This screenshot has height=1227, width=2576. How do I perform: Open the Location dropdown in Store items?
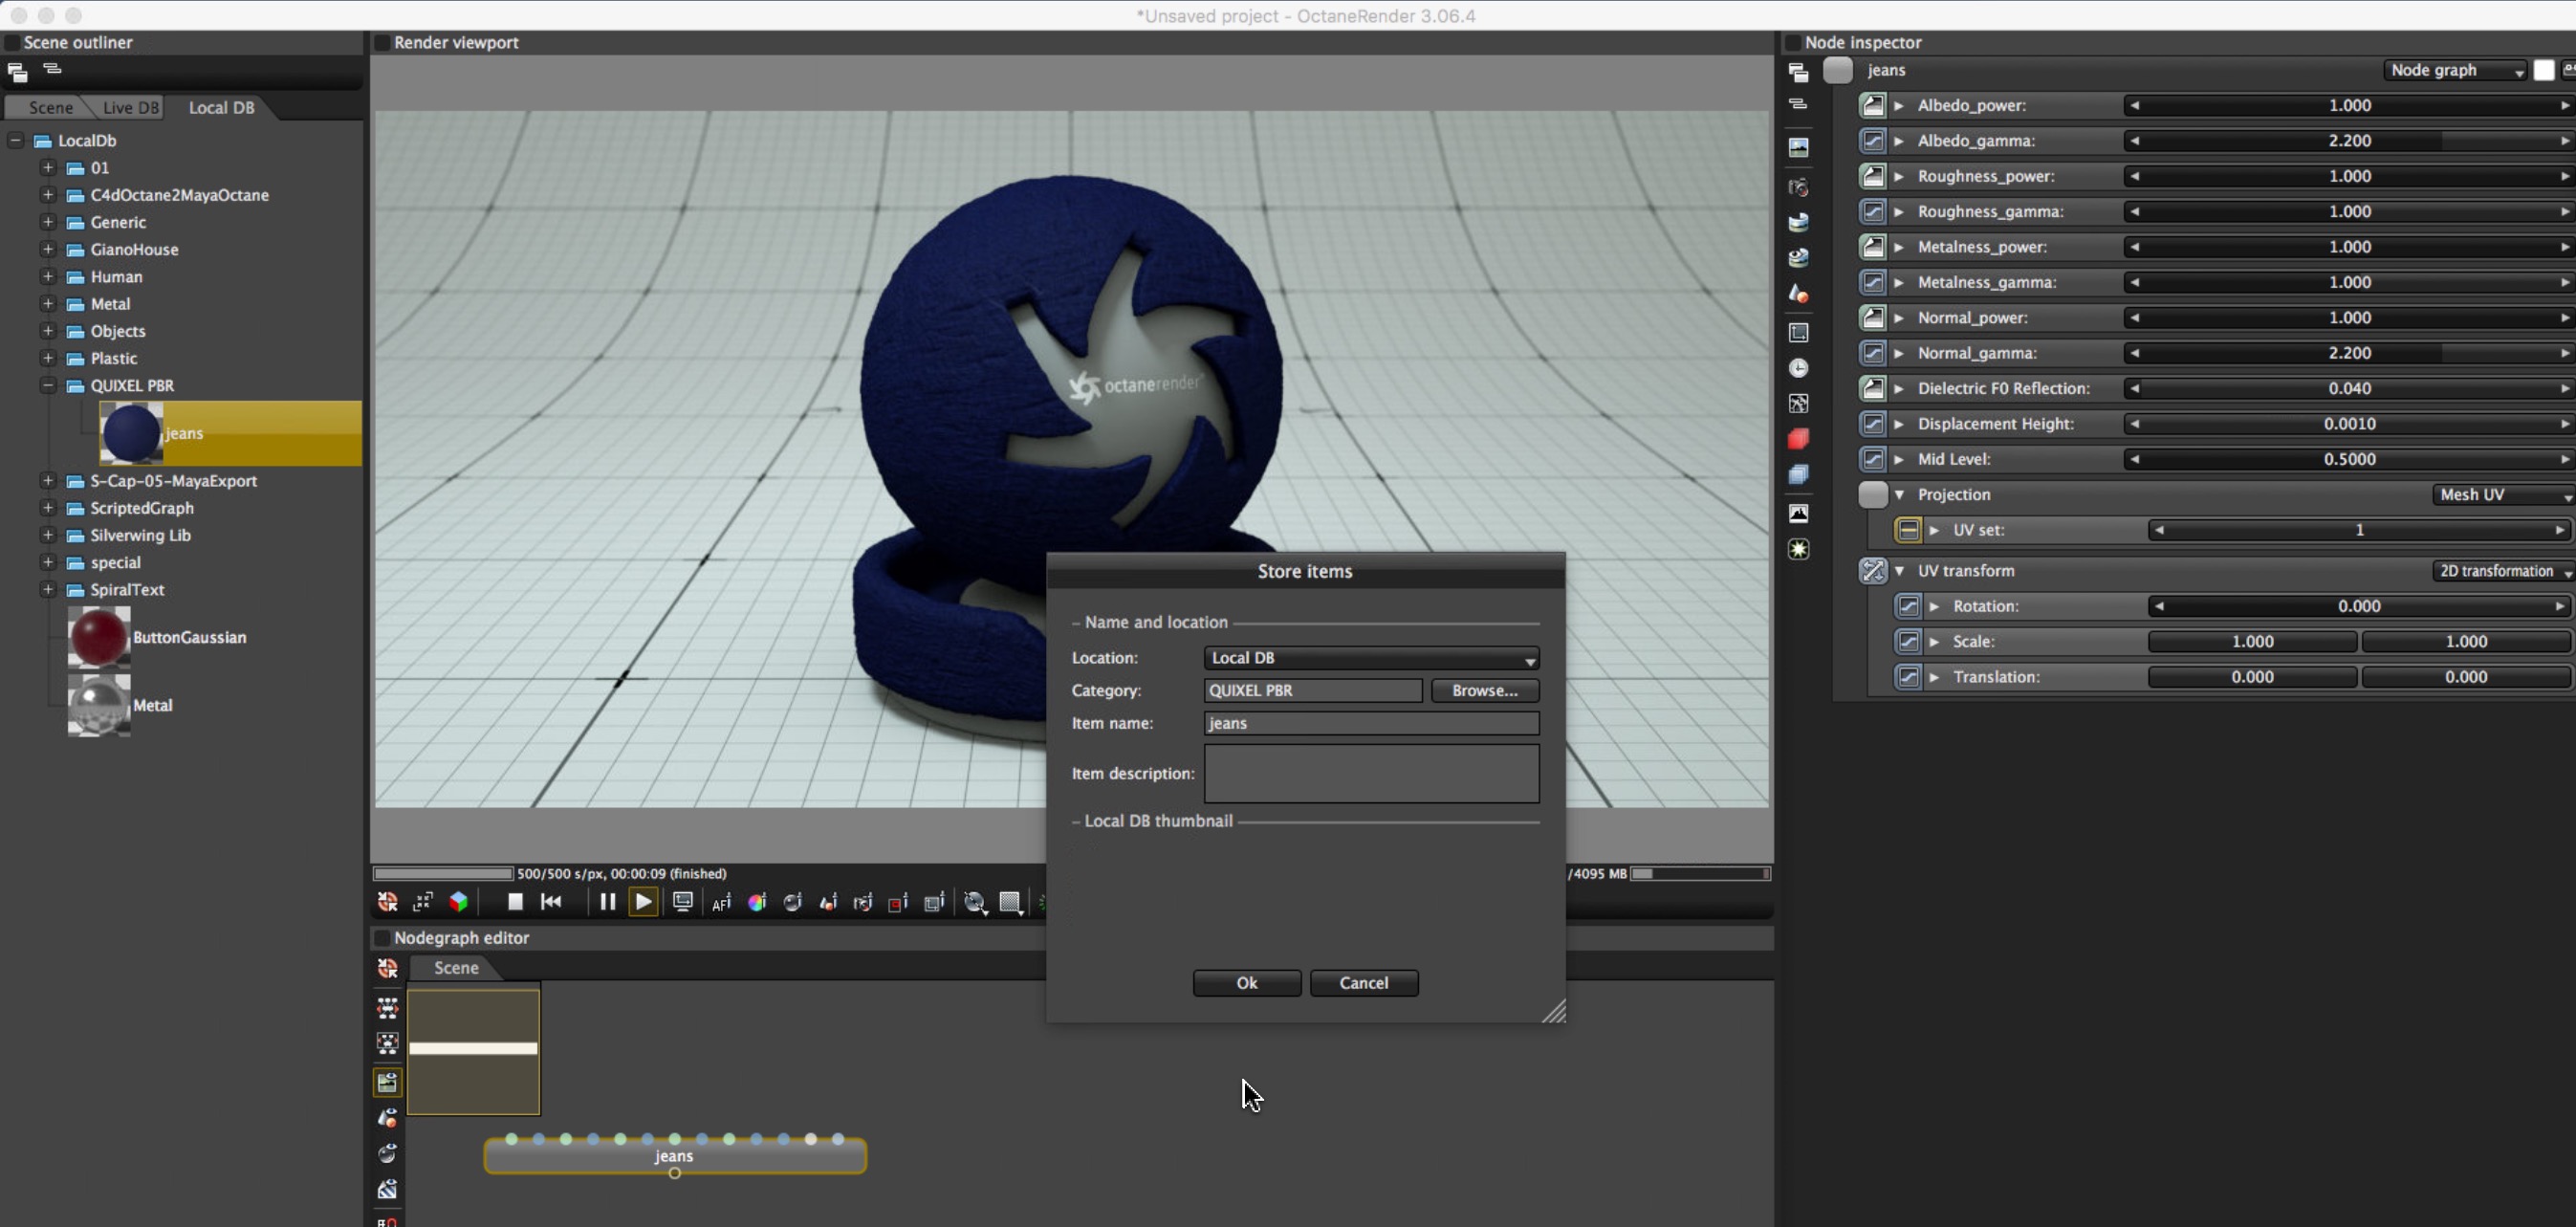(x=1370, y=658)
